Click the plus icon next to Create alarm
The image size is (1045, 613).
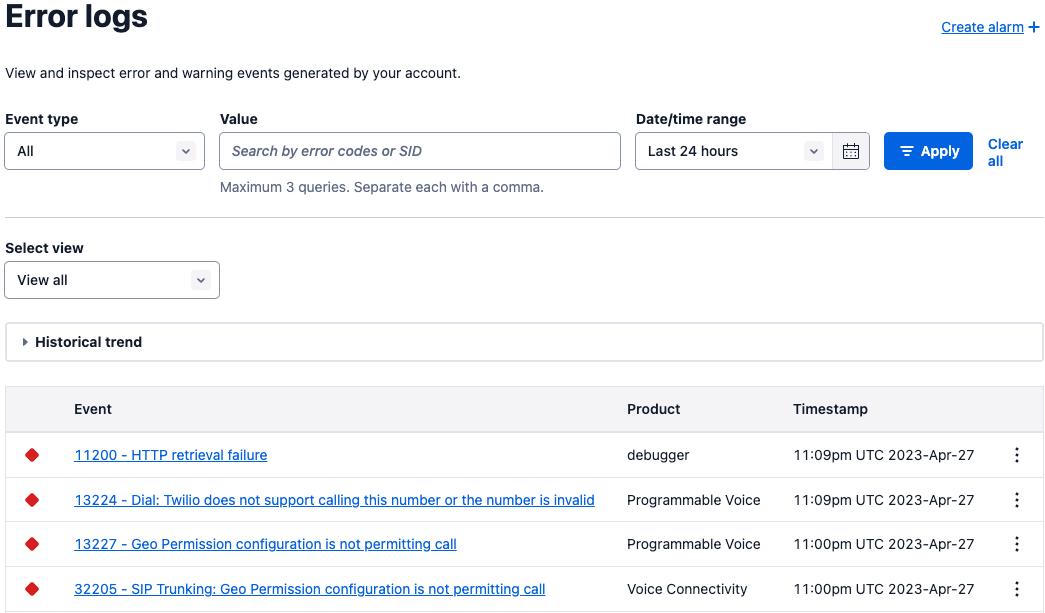coord(1032,27)
